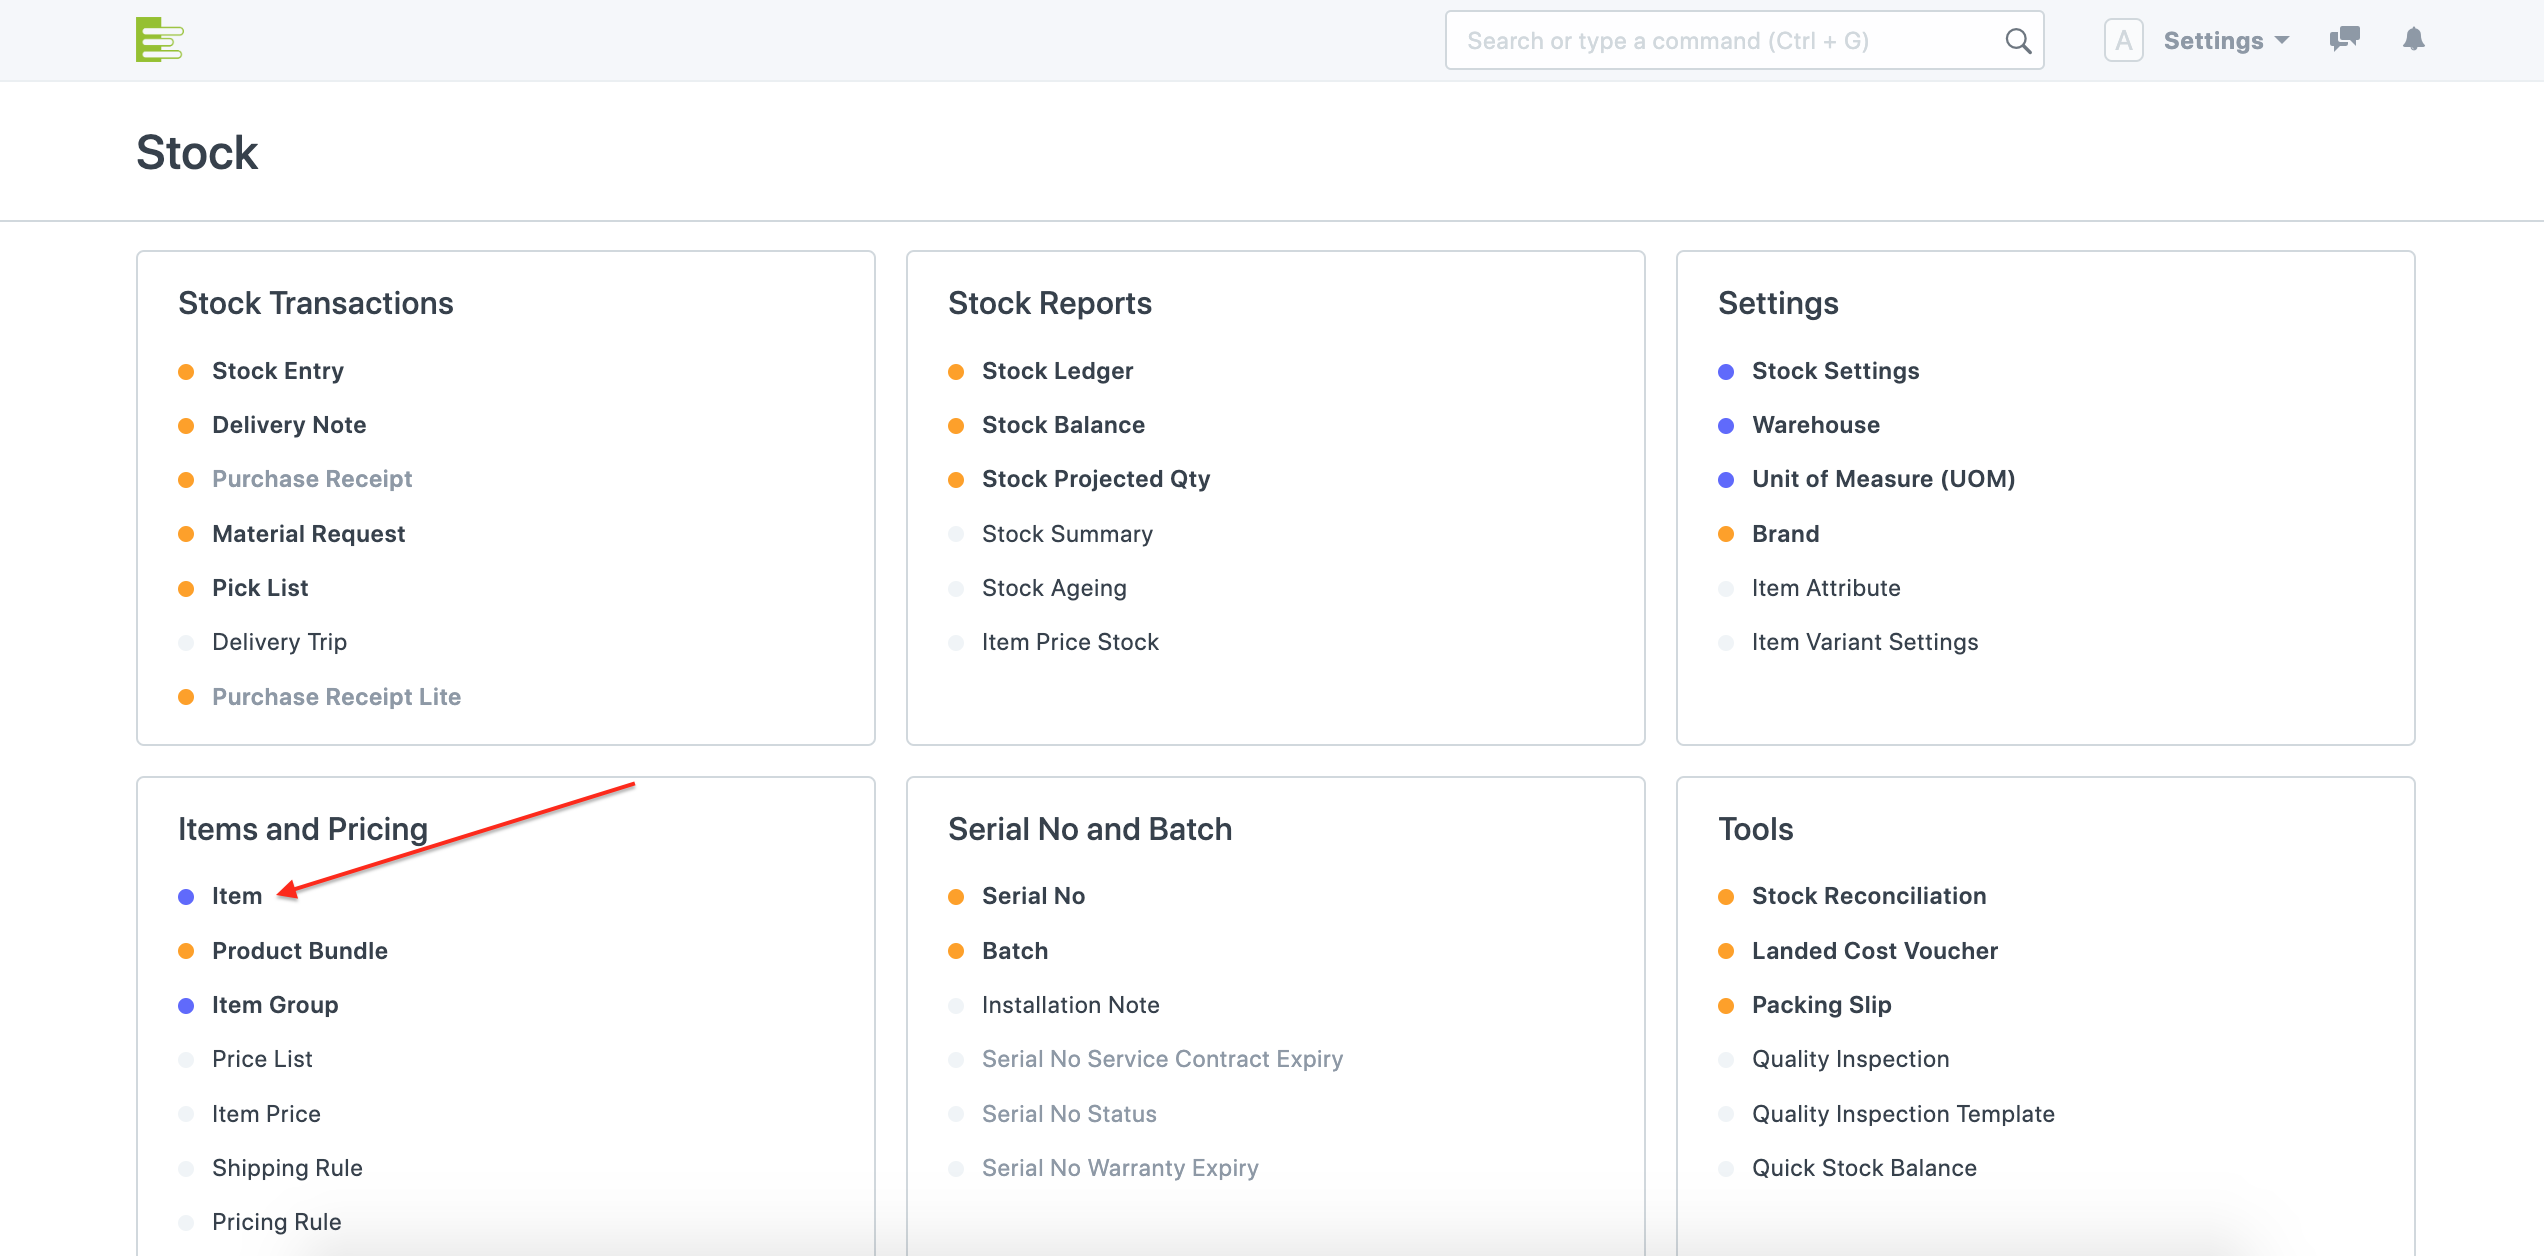This screenshot has height=1256, width=2544.
Task: Open Pricing Rule link
Action: click(x=276, y=1222)
